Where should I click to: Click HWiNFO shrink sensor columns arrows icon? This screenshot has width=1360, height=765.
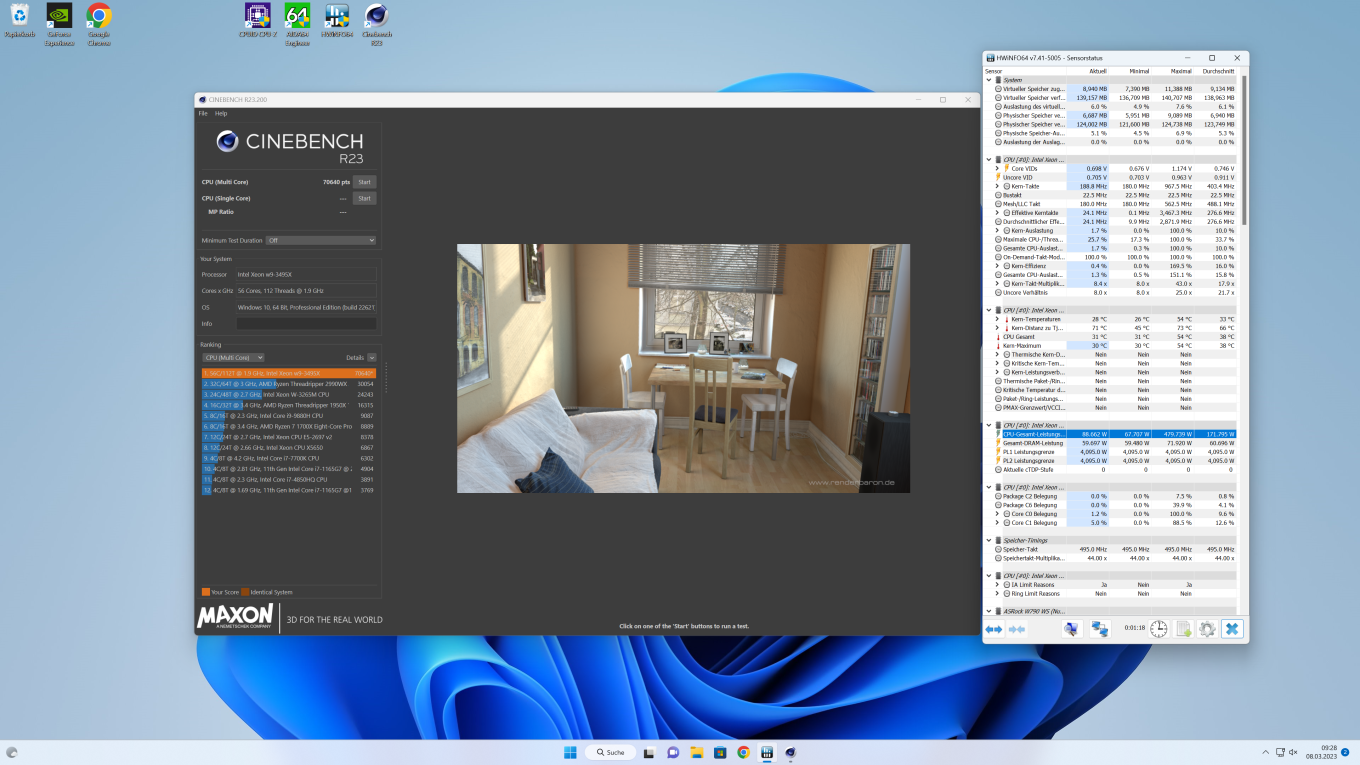coord(1017,629)
